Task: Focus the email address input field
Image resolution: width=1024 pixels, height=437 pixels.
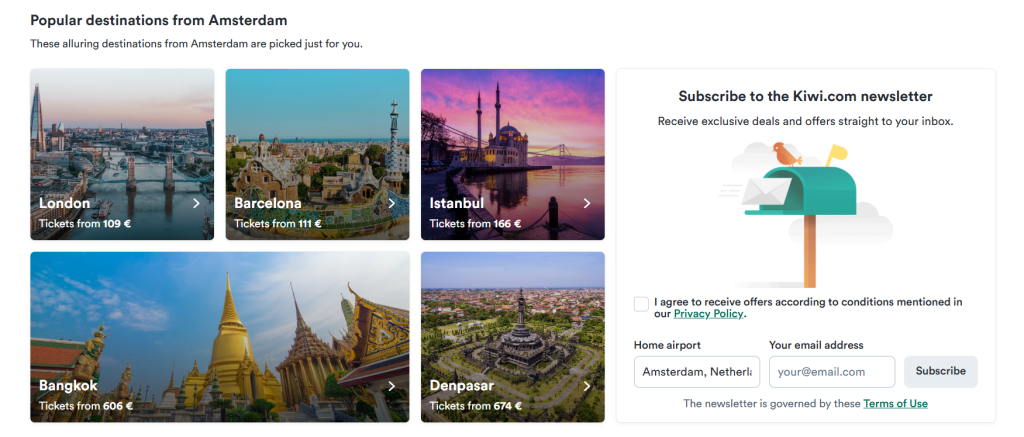Action: click(x=832, y=372)
